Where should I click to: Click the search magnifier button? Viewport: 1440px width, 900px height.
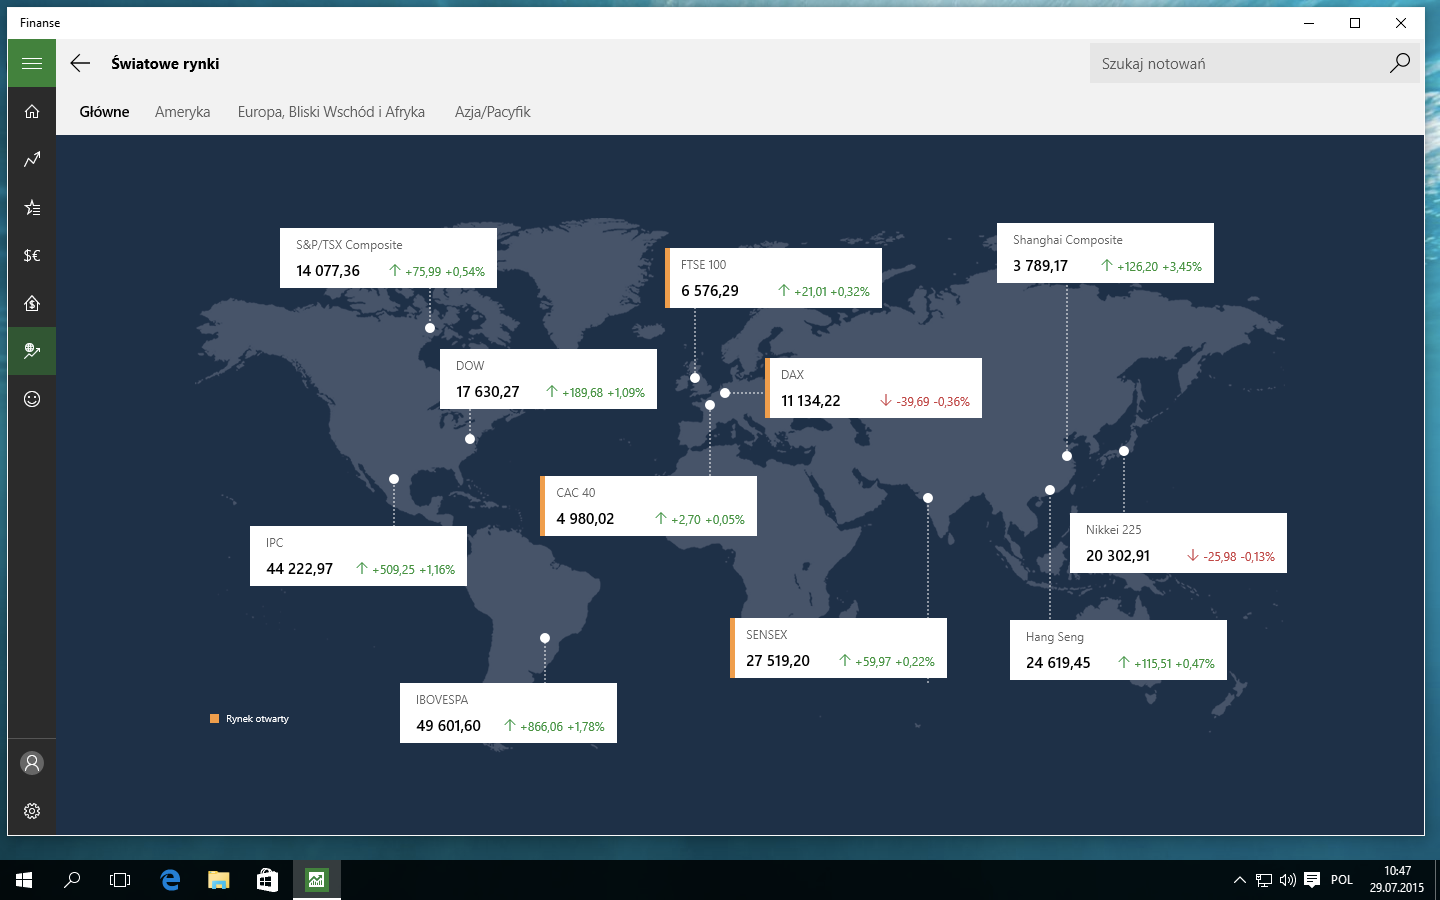coord(1400,63)
